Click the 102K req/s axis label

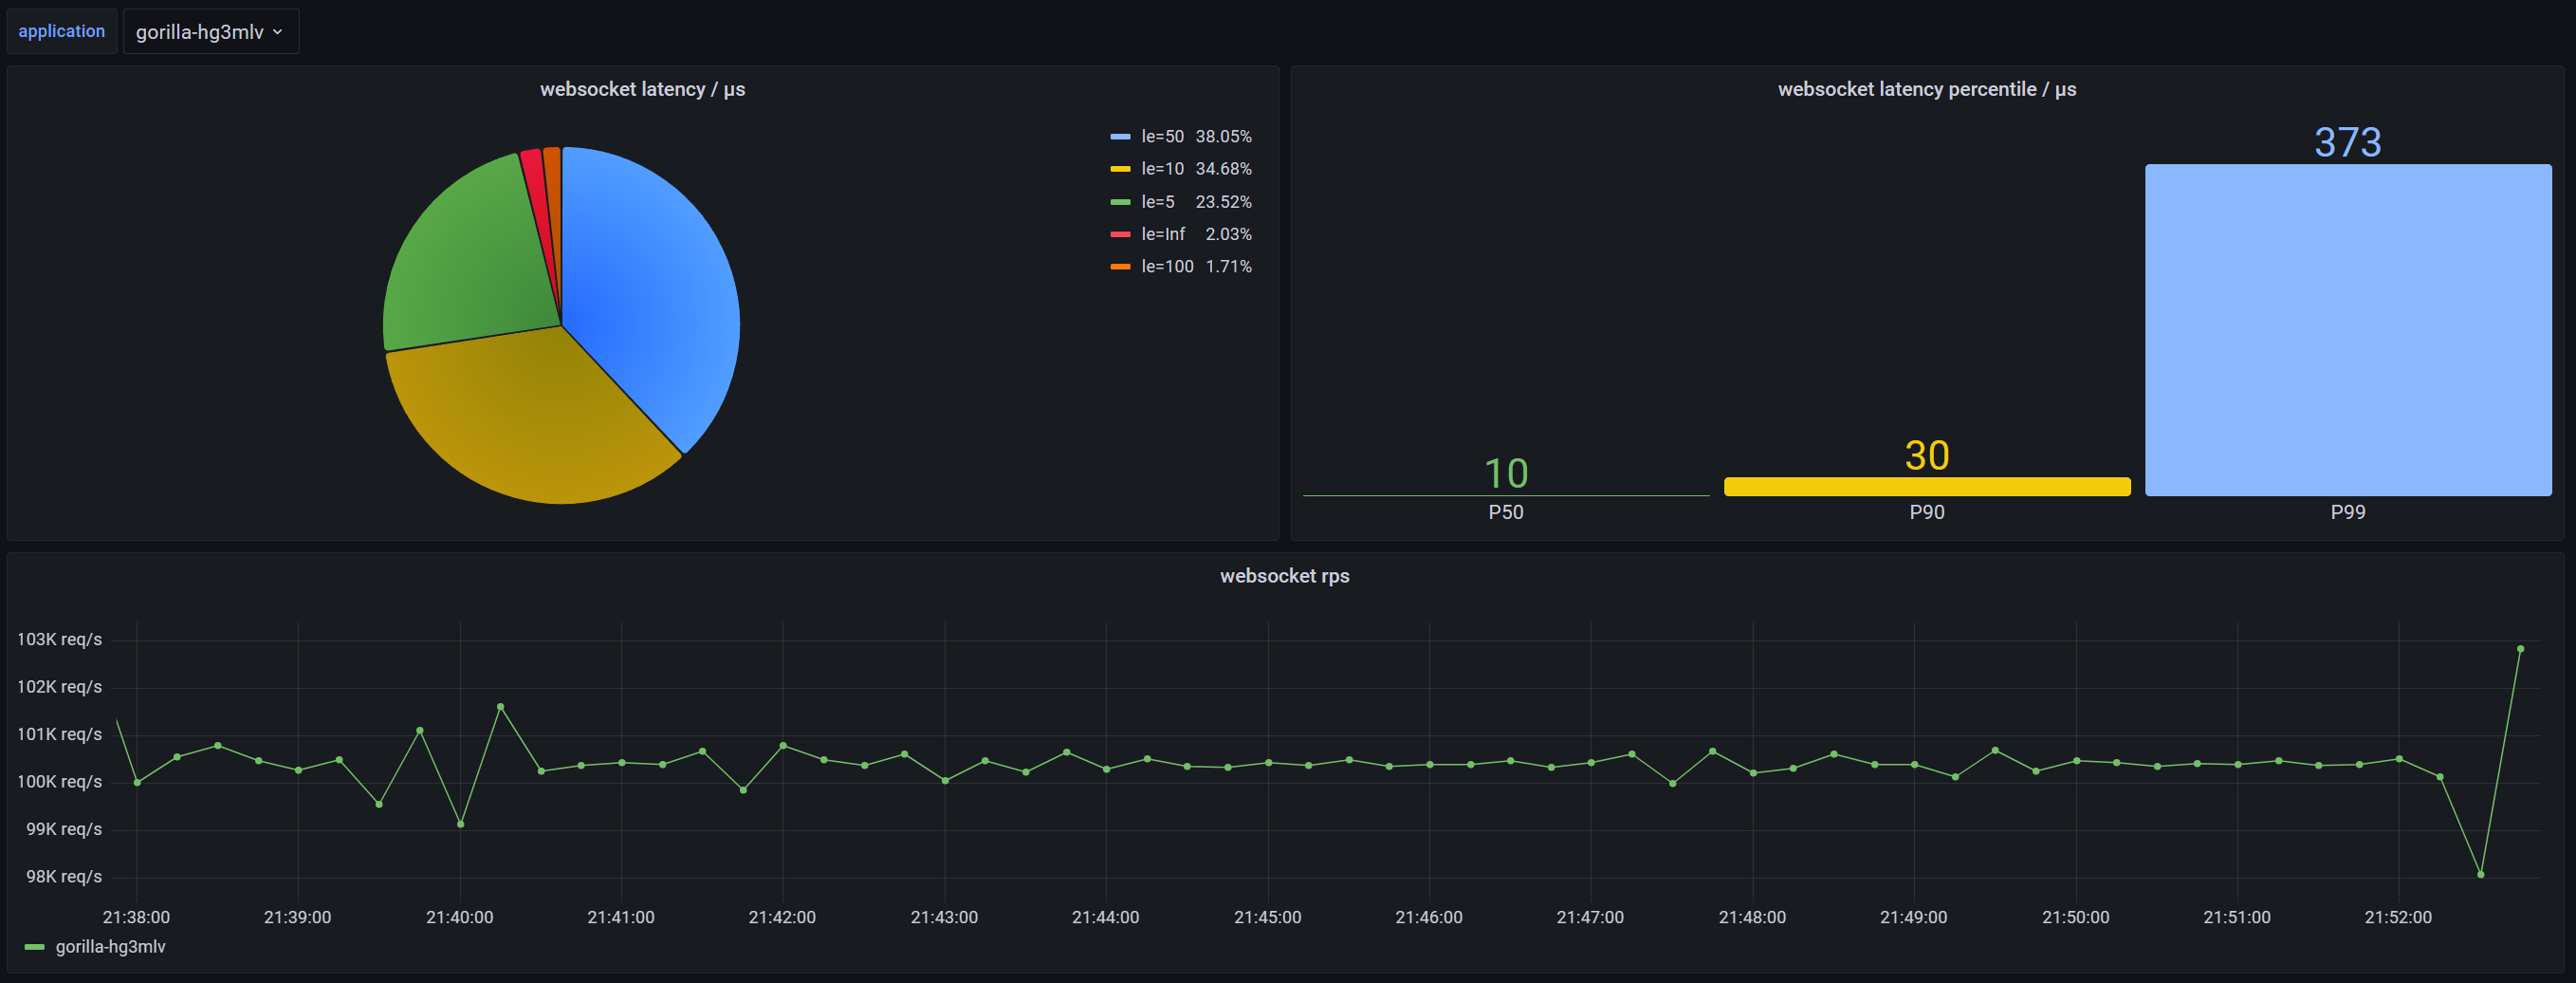pos(59,687)
